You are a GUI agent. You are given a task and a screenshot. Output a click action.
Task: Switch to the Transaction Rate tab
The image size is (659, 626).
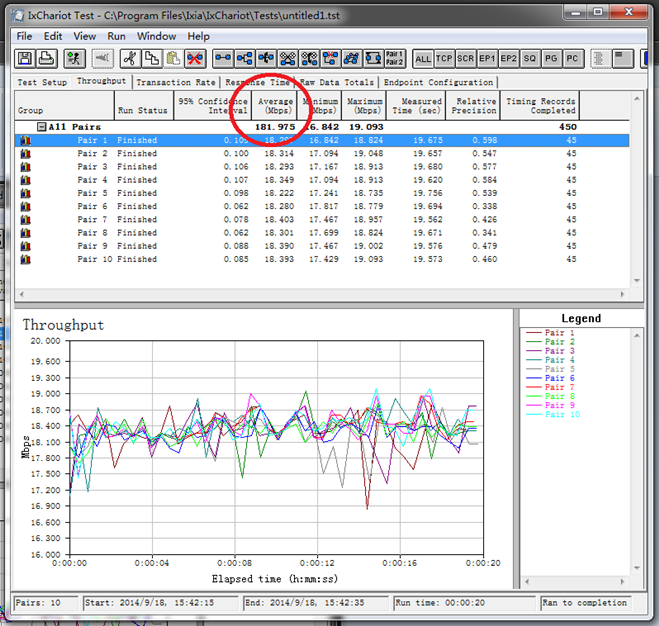pos(176,82)
